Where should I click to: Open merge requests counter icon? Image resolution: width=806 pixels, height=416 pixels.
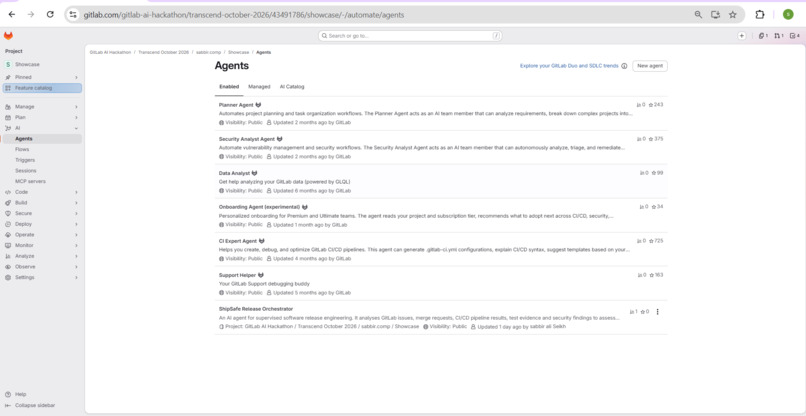[779, 36]
